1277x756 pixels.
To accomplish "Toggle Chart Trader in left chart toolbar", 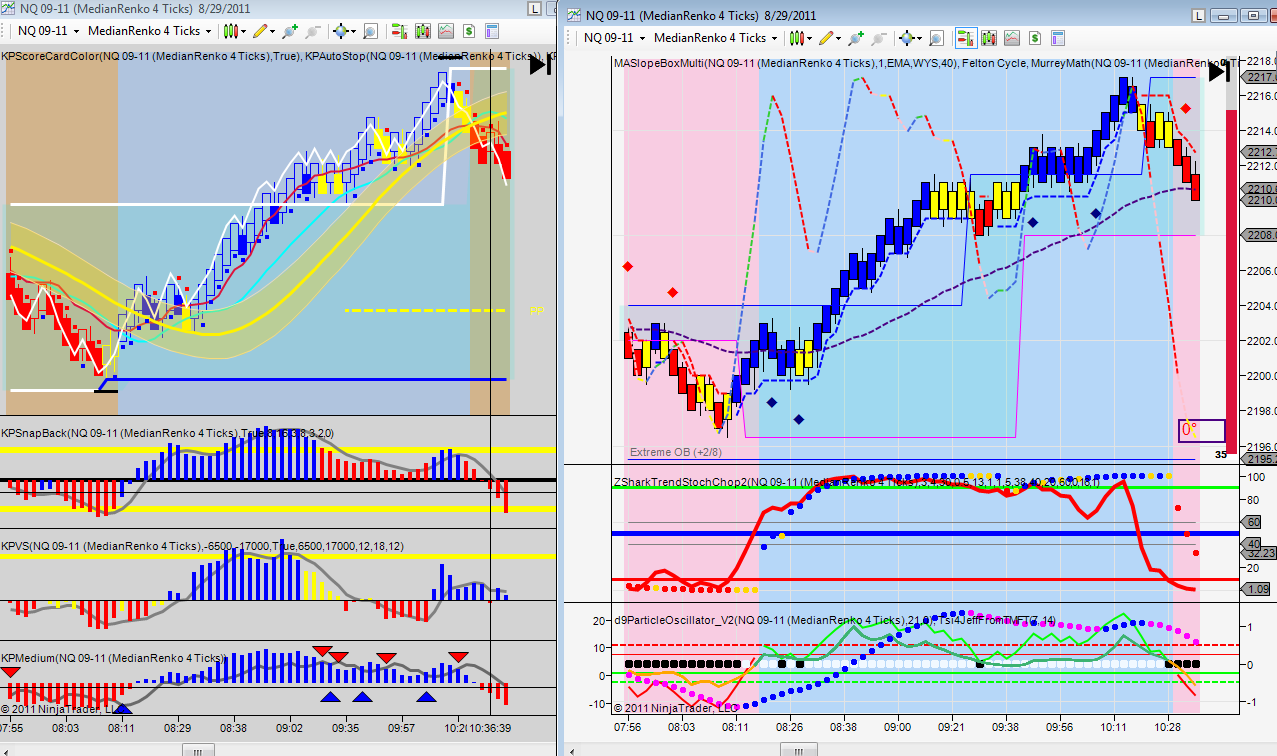I will [x=398, y=31].
